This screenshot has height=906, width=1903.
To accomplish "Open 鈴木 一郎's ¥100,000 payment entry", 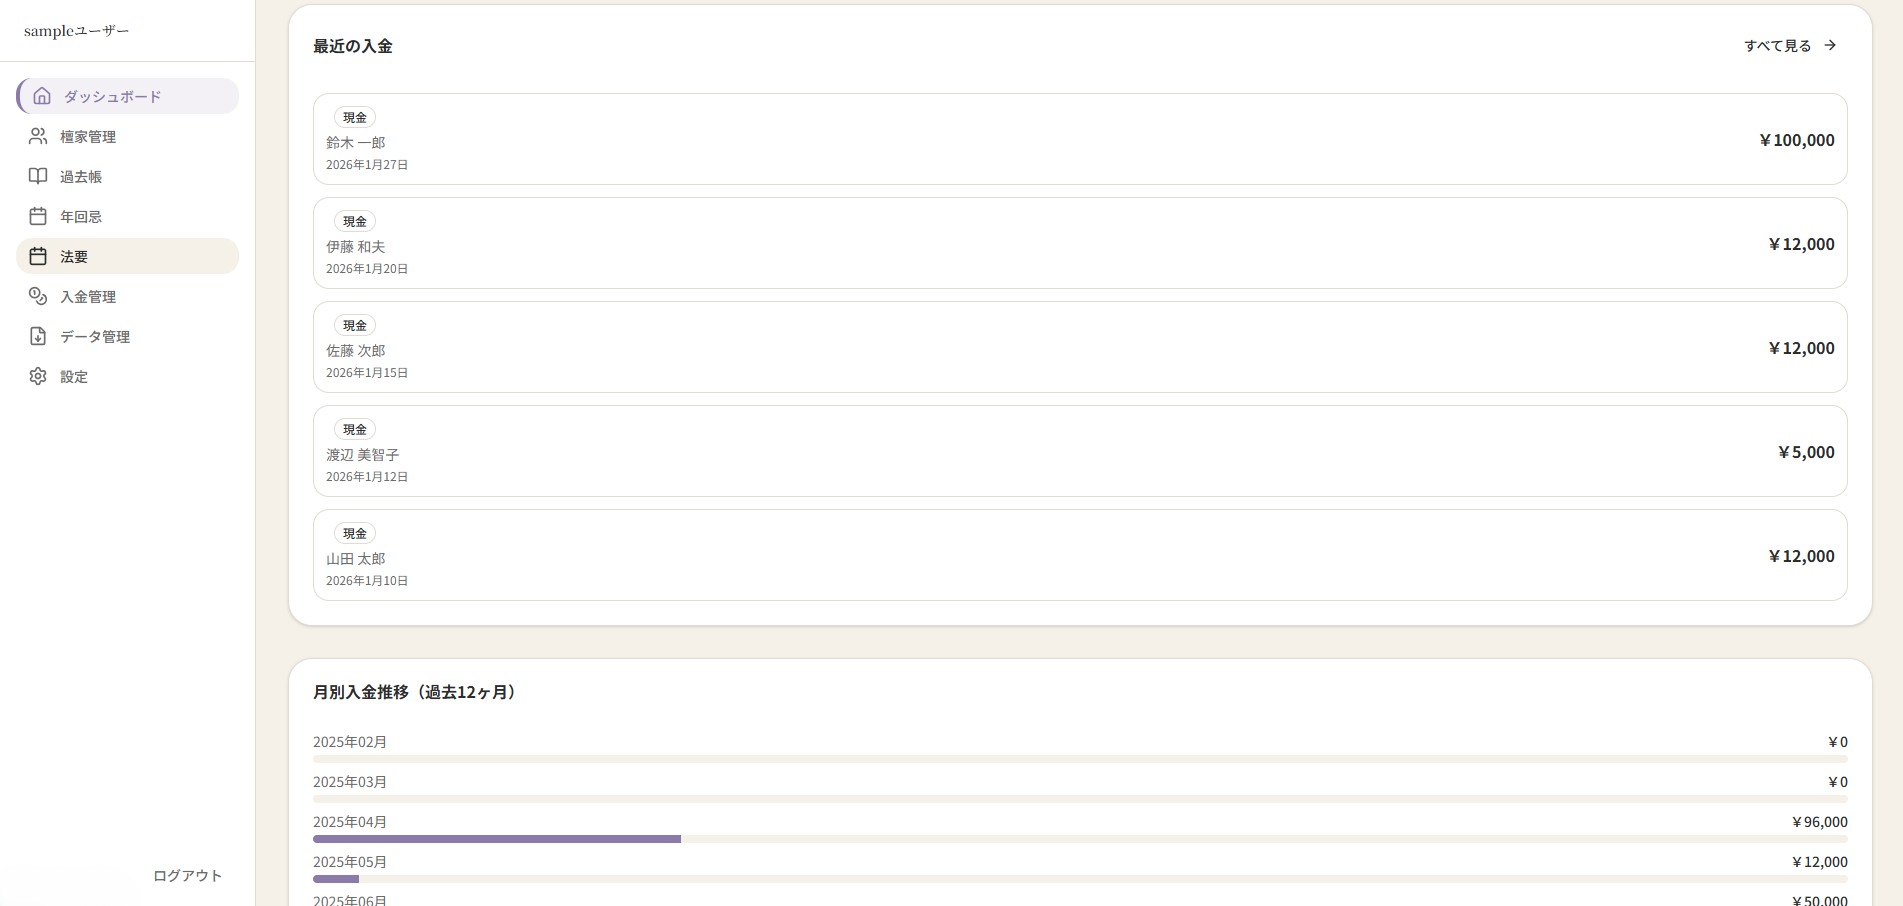I will [x=1080, y=139].
